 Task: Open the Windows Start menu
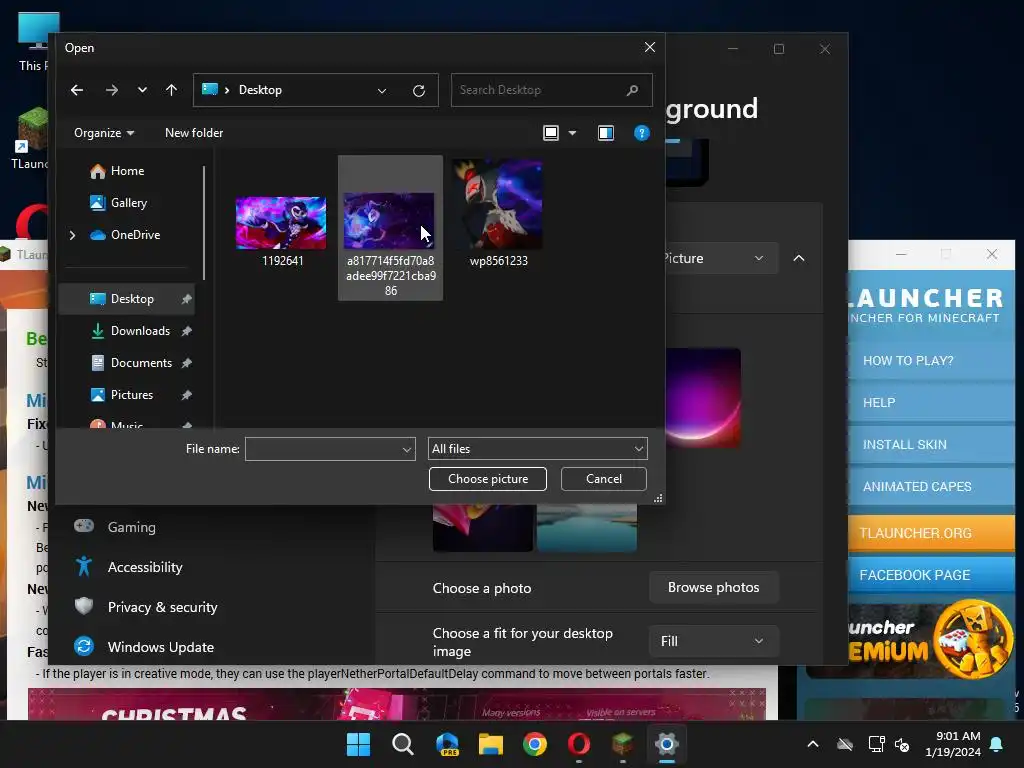coord(359,744)
